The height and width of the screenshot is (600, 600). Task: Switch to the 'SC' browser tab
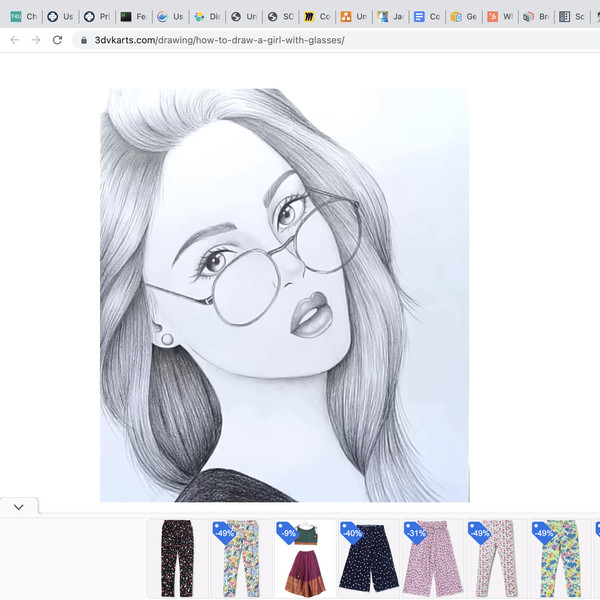coord(280,17)
